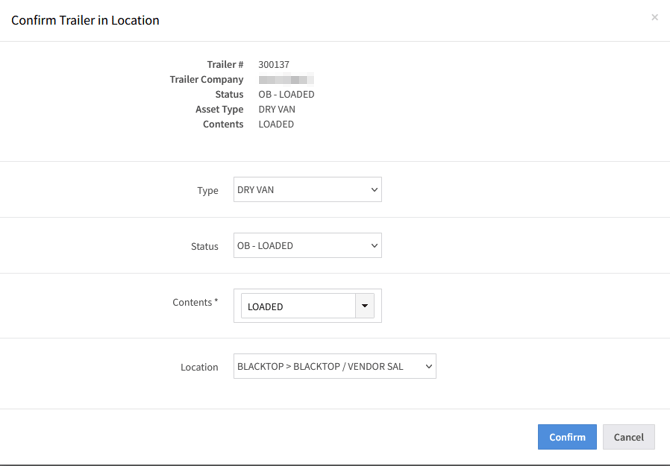This screenshot has height=466, width=670.
Task: Click the bold Trailer # label
Action: coord(225,65)
